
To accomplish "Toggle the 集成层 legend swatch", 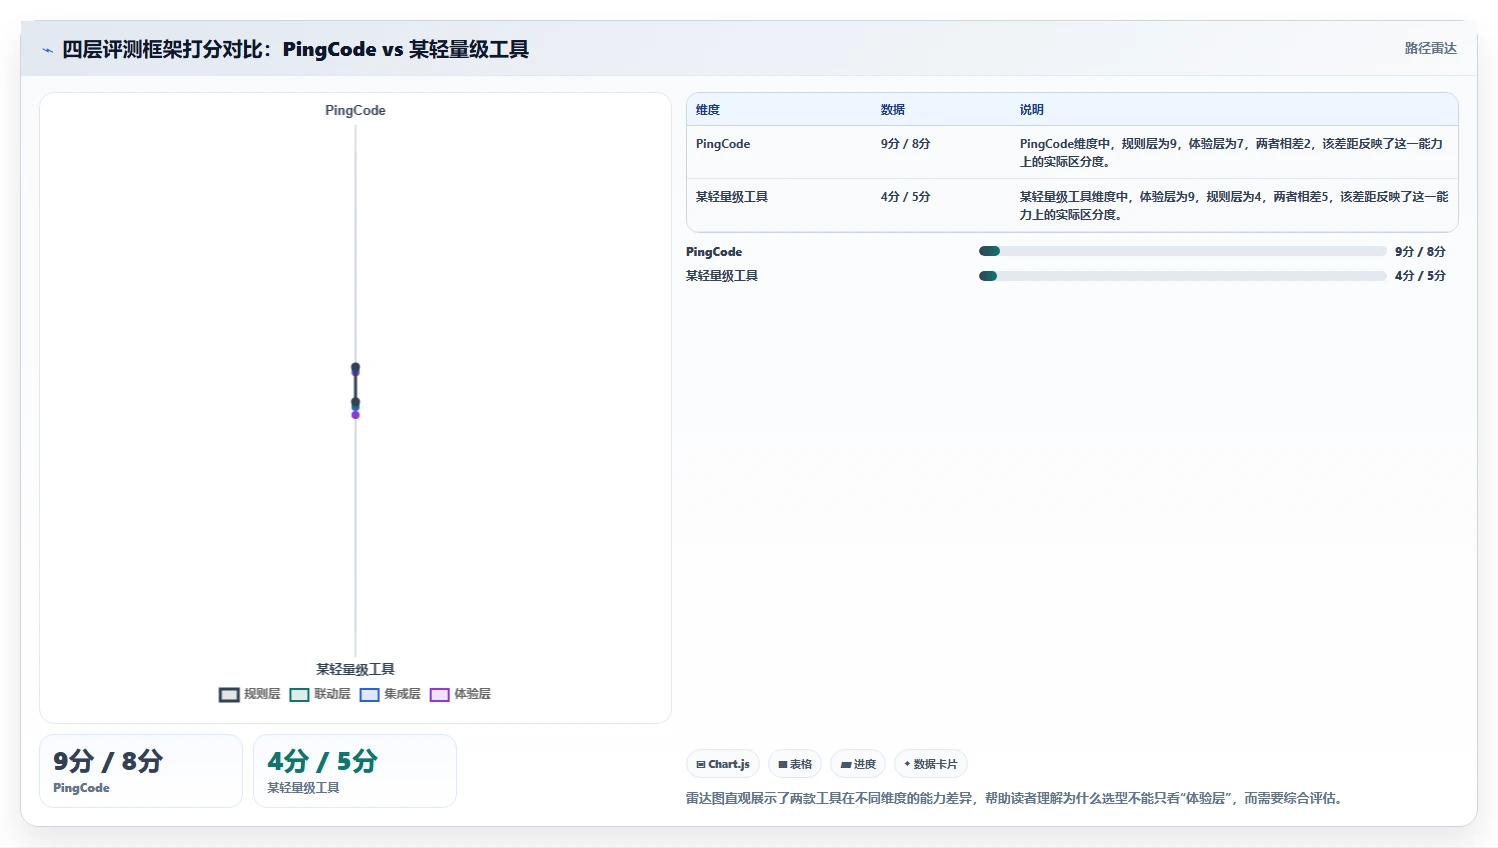I will pos(369,694).
